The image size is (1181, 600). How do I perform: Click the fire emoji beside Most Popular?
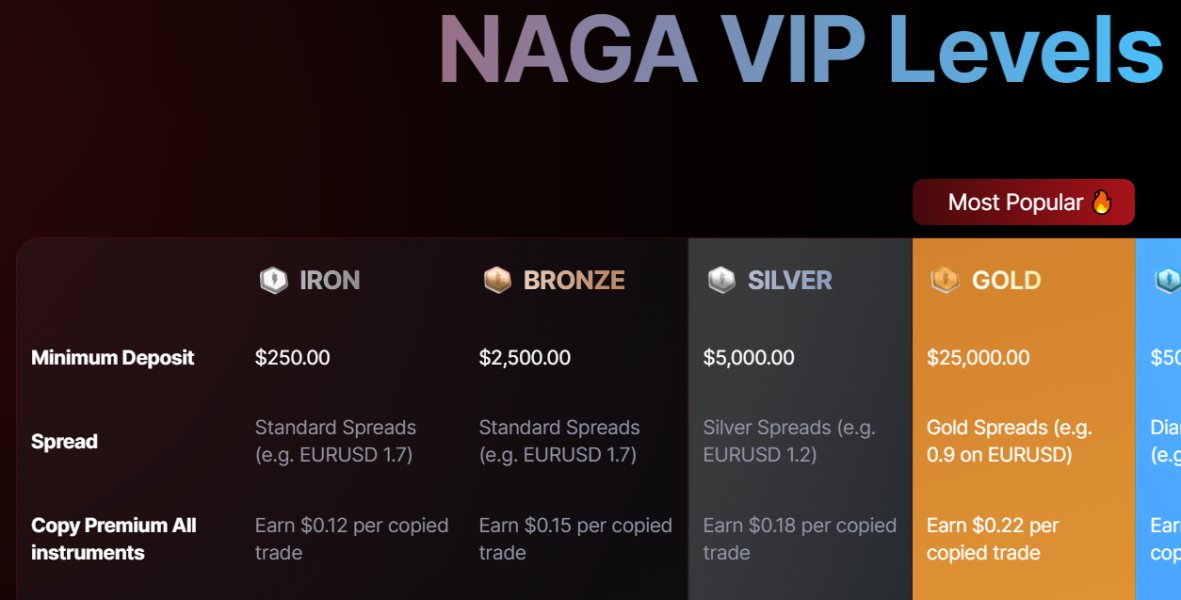tap(1102, 202)
